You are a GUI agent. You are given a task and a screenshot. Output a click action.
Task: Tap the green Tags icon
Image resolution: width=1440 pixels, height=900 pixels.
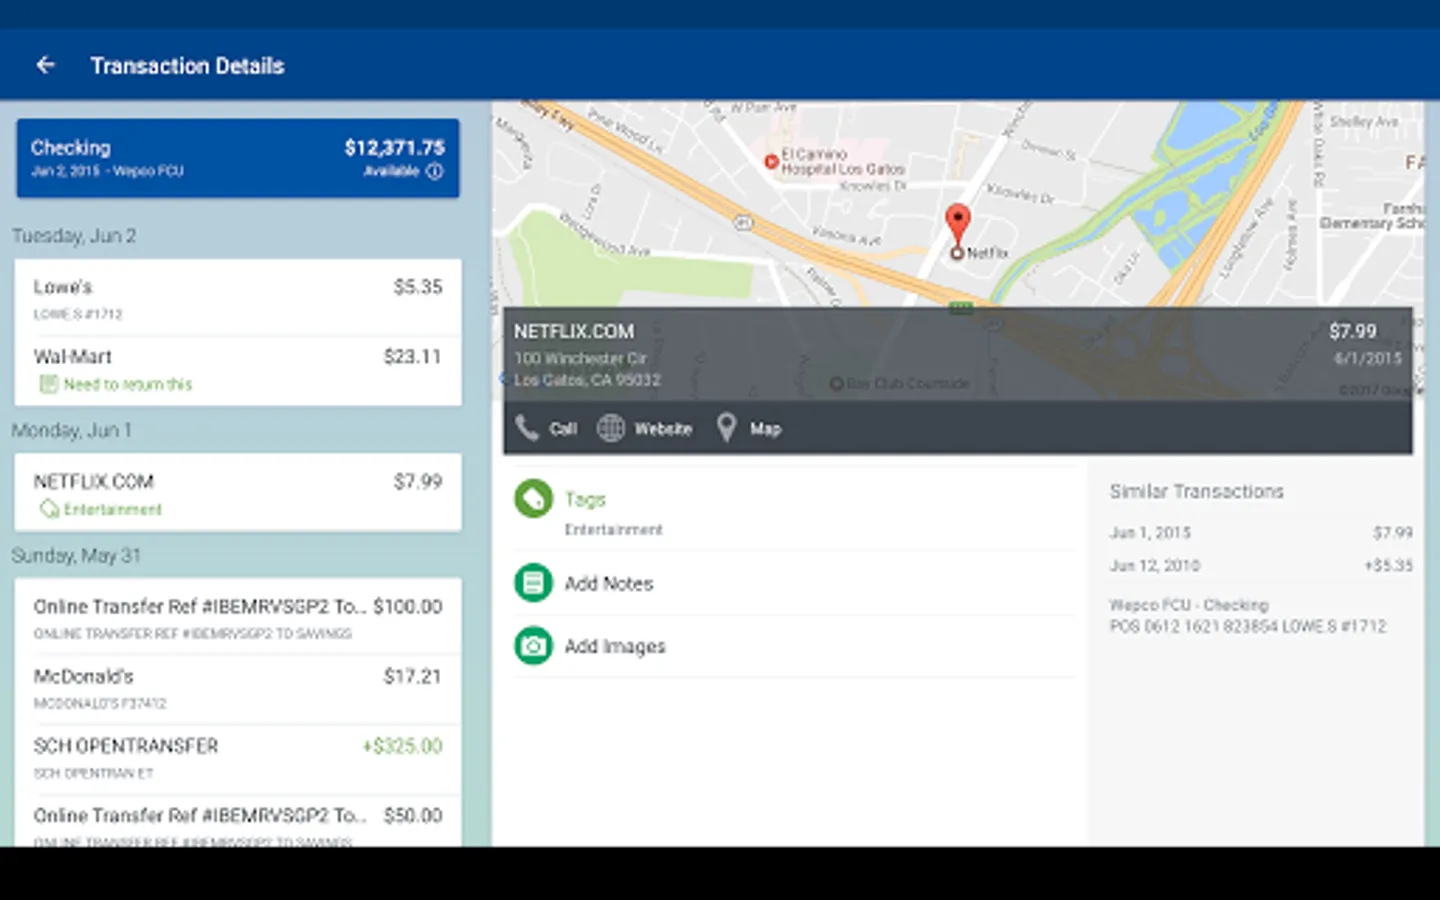tap(533, 498)
